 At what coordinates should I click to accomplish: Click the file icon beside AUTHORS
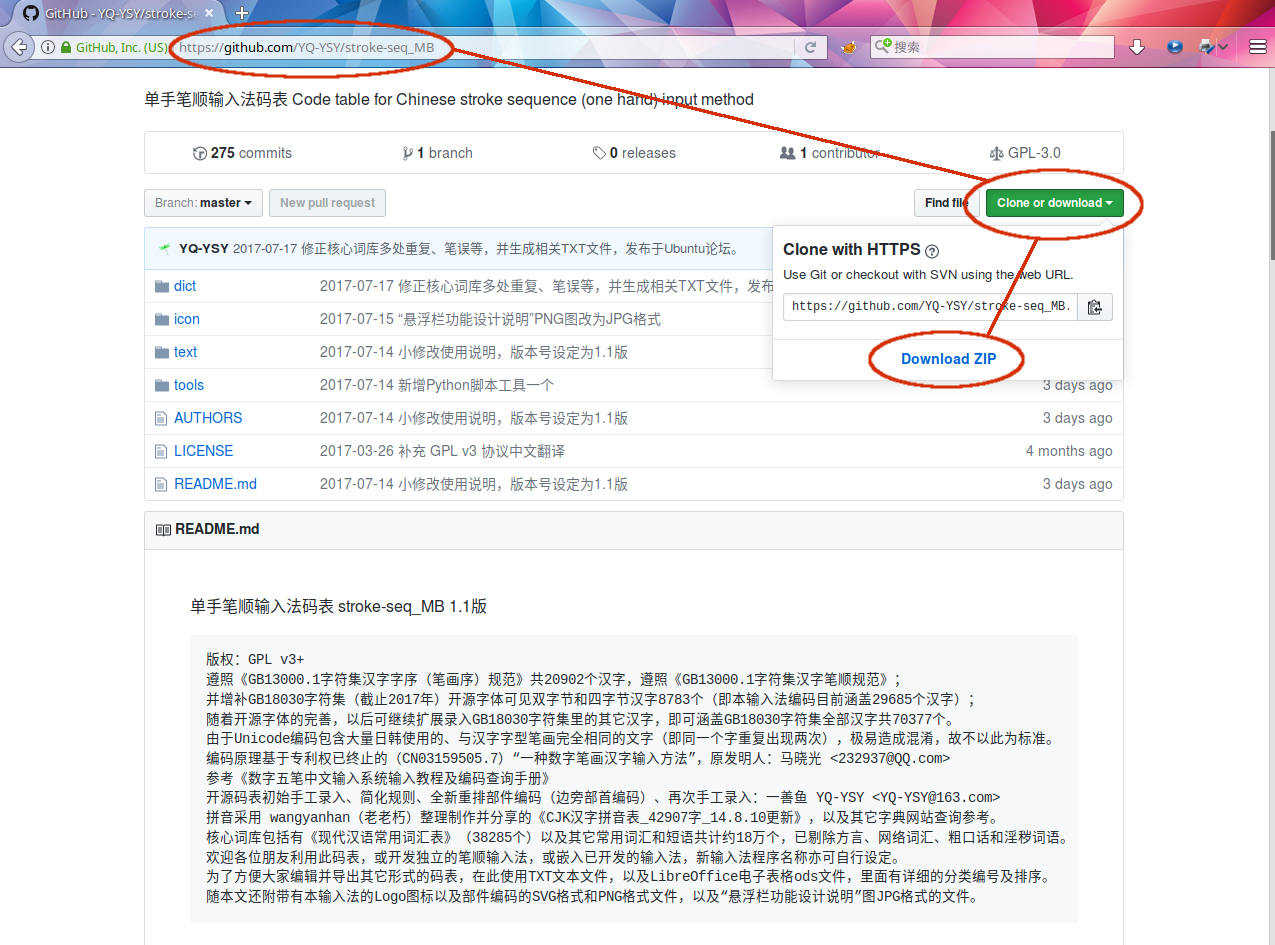[x=162, y=418]
